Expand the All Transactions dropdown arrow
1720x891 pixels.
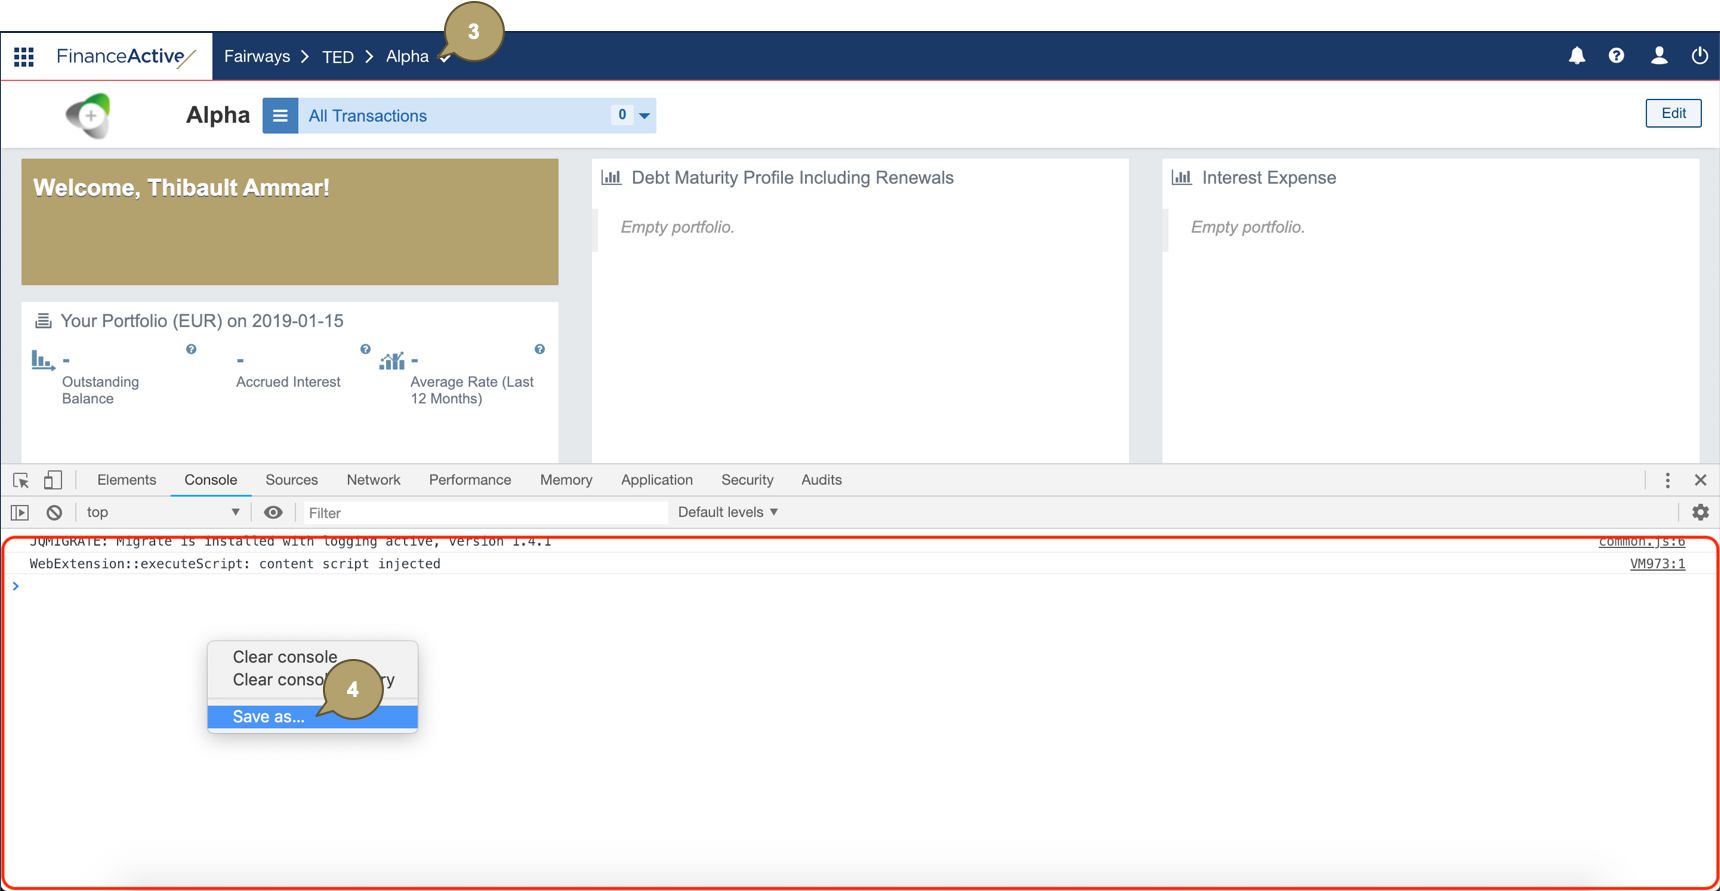(645, 116)
